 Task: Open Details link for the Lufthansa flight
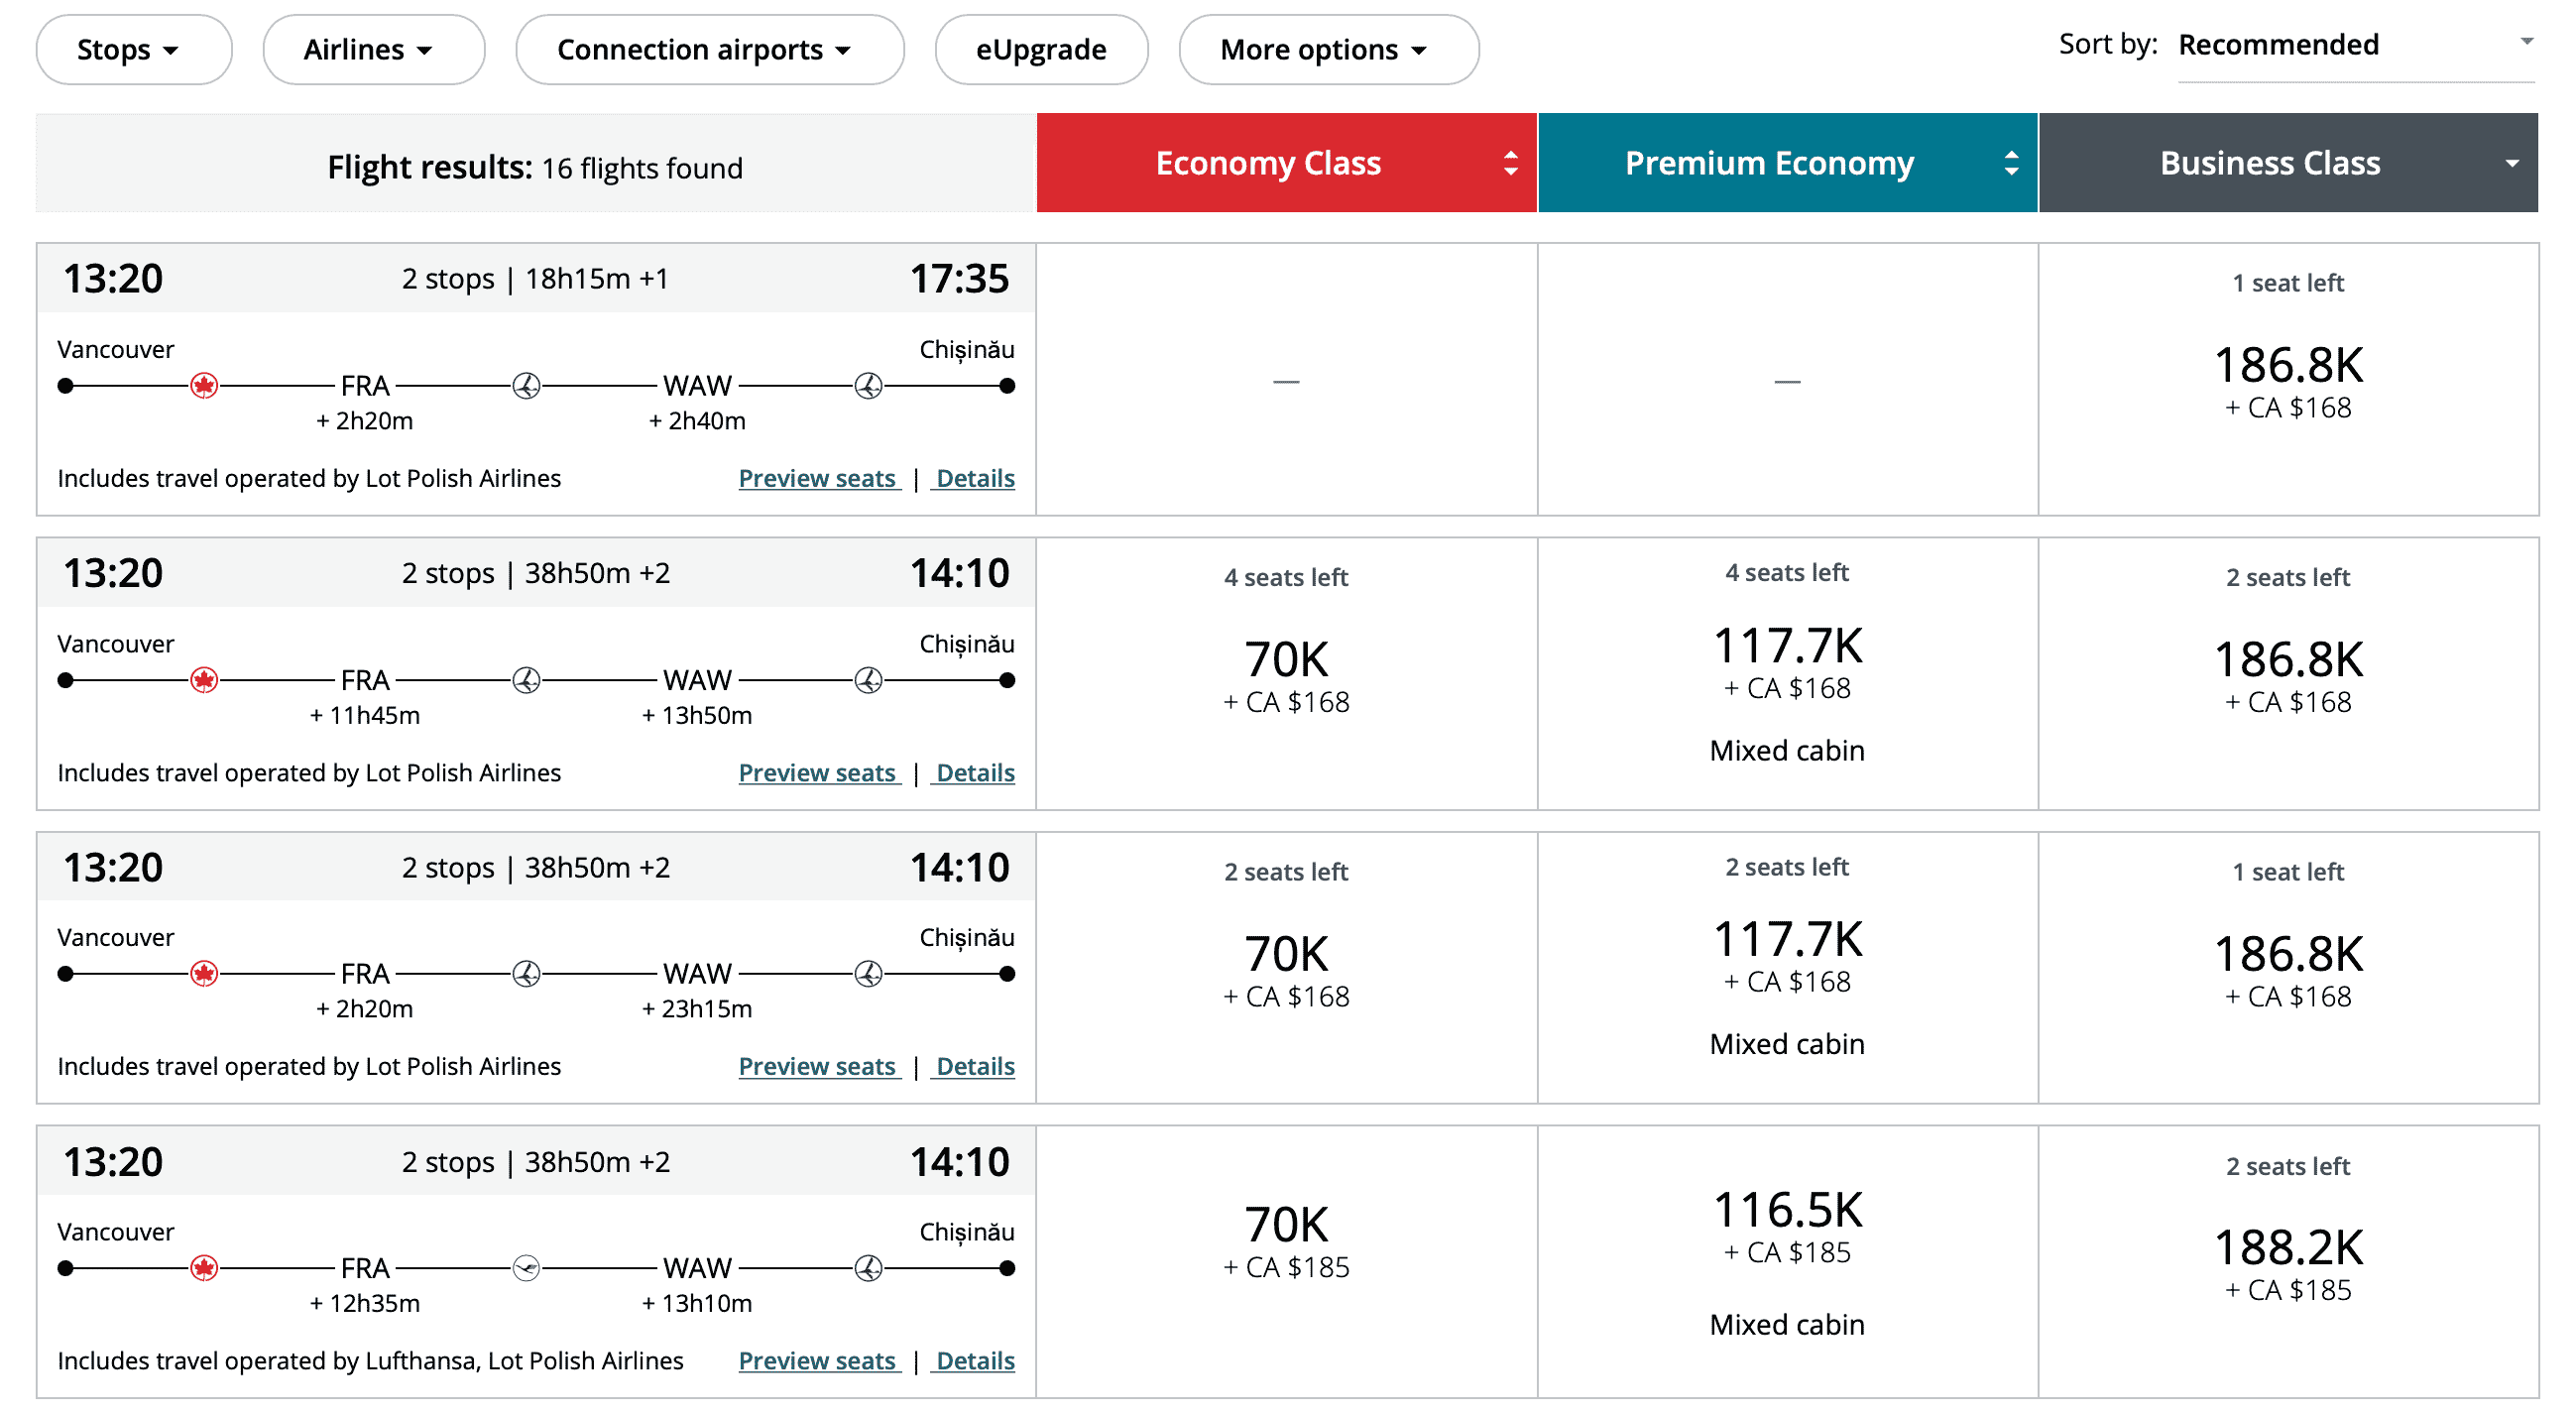975,1362
